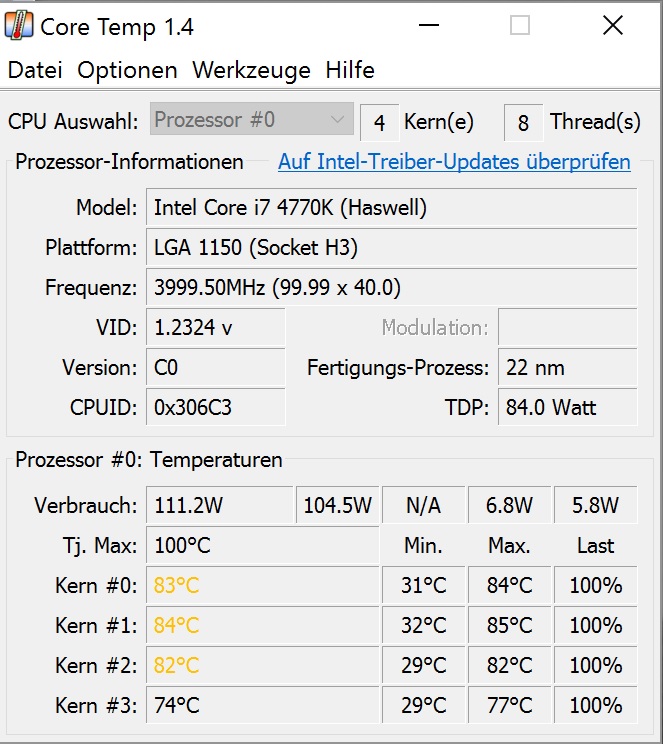
Task: Click the Min. column header
Action: coord(423,545)
